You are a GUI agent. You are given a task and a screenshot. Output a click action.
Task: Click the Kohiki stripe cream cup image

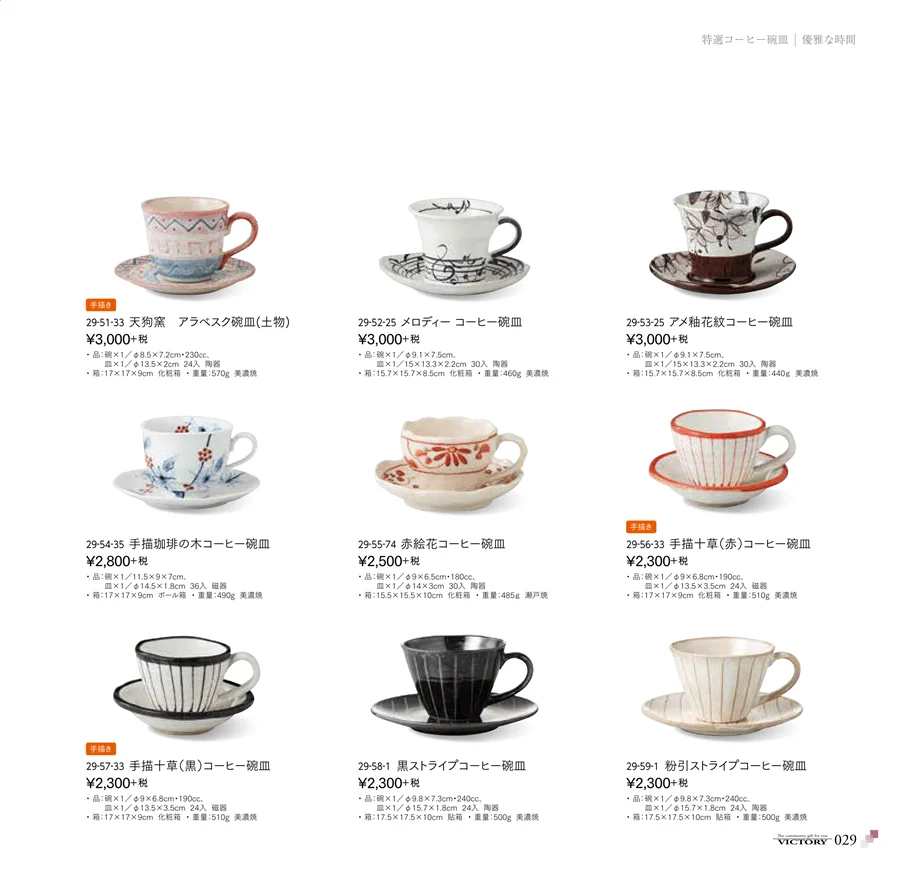click(x=721, y=685)
